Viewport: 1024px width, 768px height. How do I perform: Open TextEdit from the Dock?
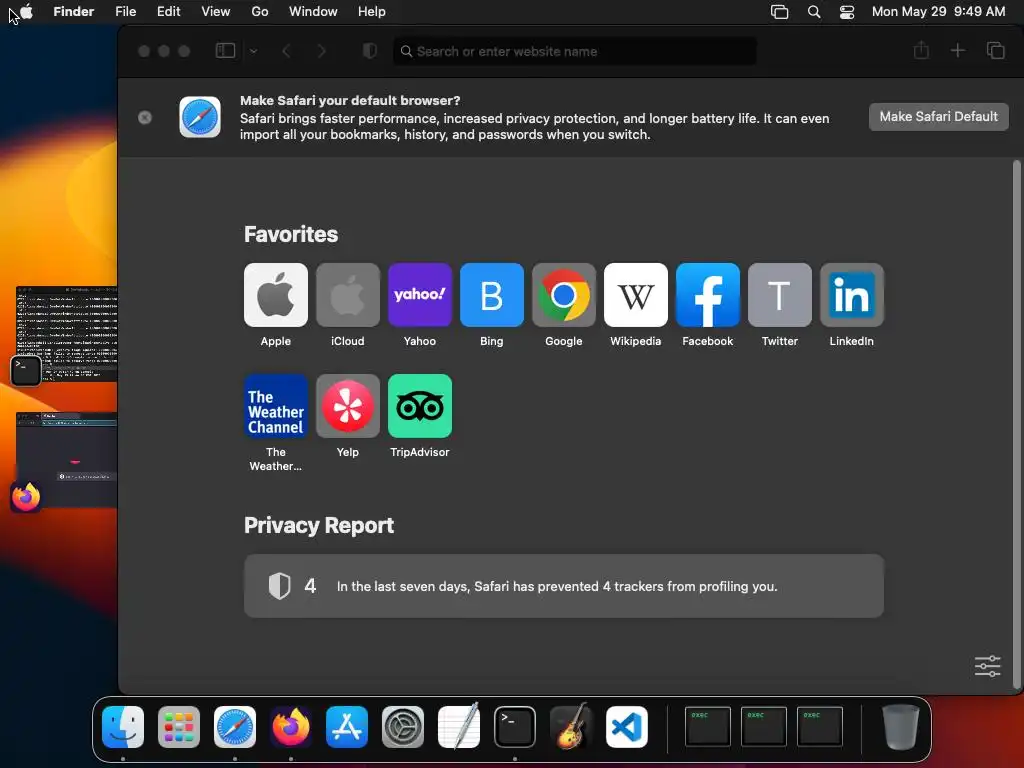[x=458, y=727]
